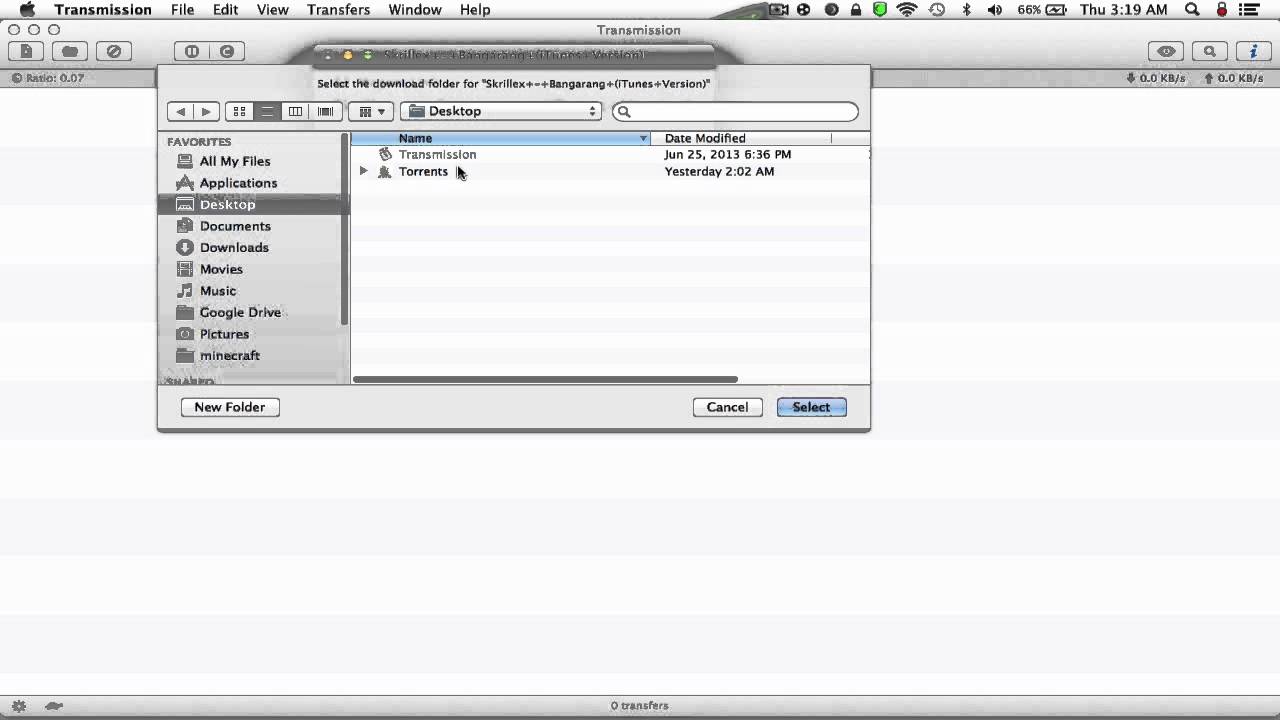Select Documents in sidebar
The image size is (1280, 720).
pos(235,226)
